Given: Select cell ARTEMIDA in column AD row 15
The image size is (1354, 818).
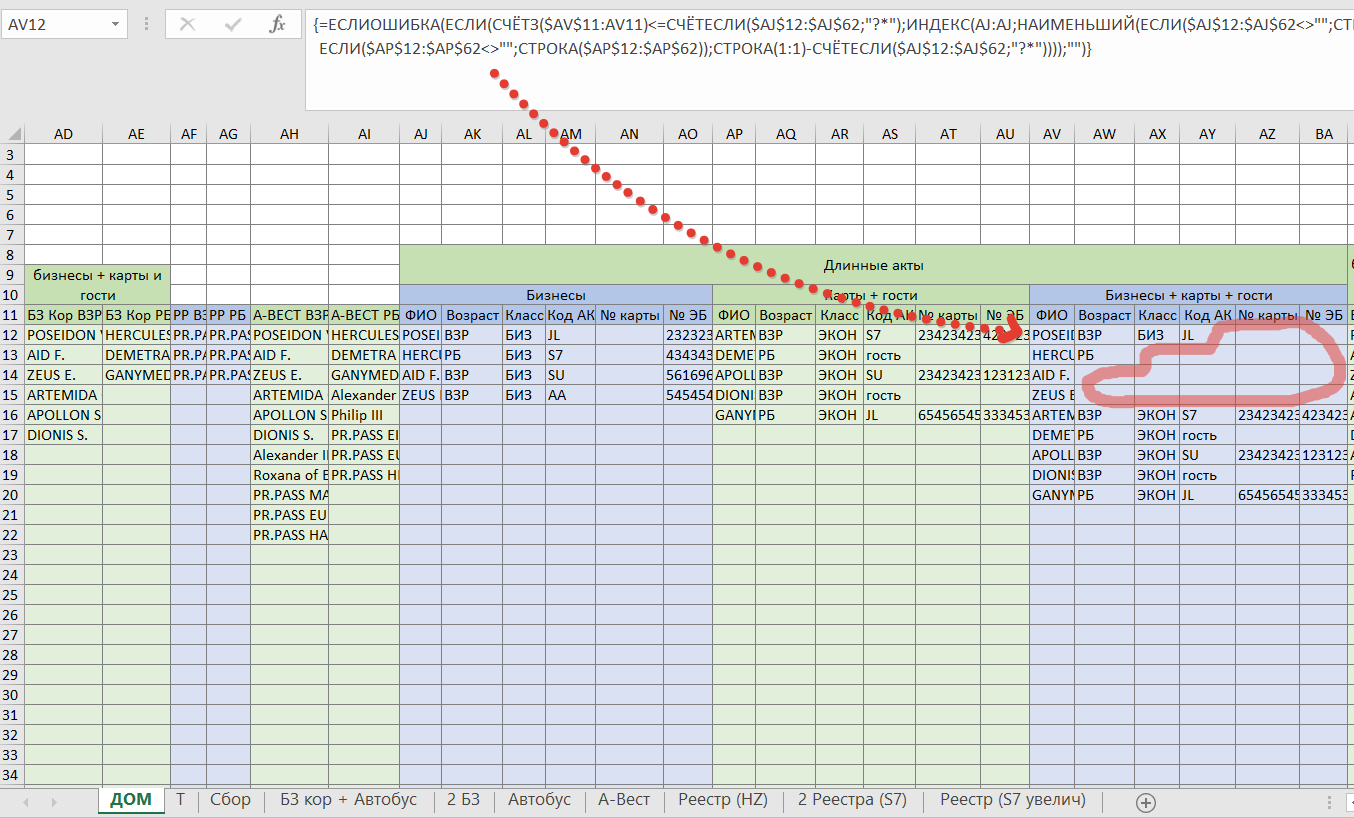Looking at the screenshot, I should [x=63, y=395].
